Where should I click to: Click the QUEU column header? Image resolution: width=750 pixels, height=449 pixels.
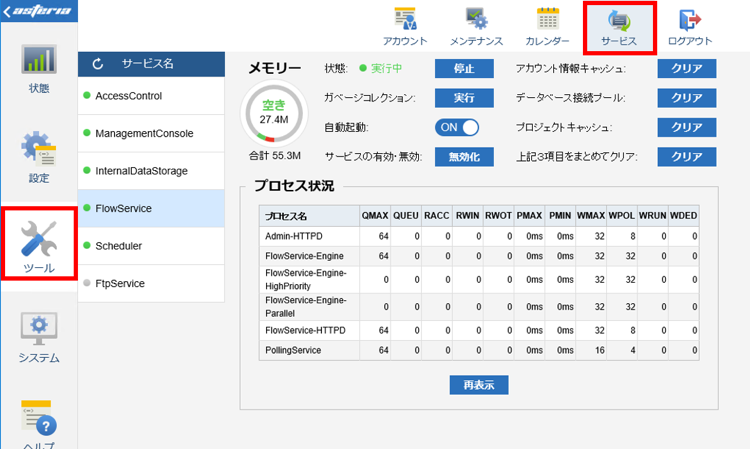click(x=406, y=216)
